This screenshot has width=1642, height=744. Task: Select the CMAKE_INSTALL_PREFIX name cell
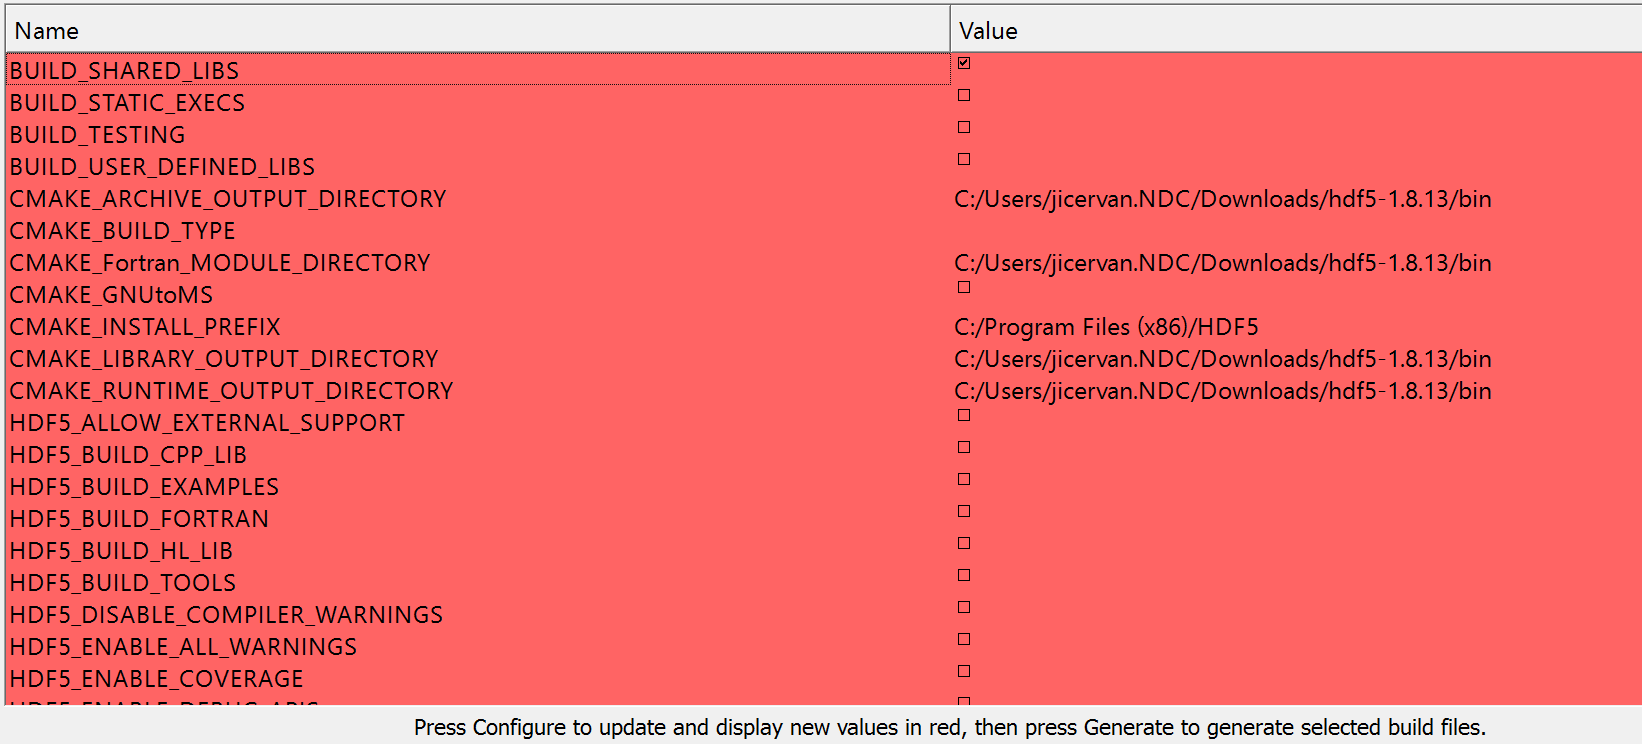point(145,327)
